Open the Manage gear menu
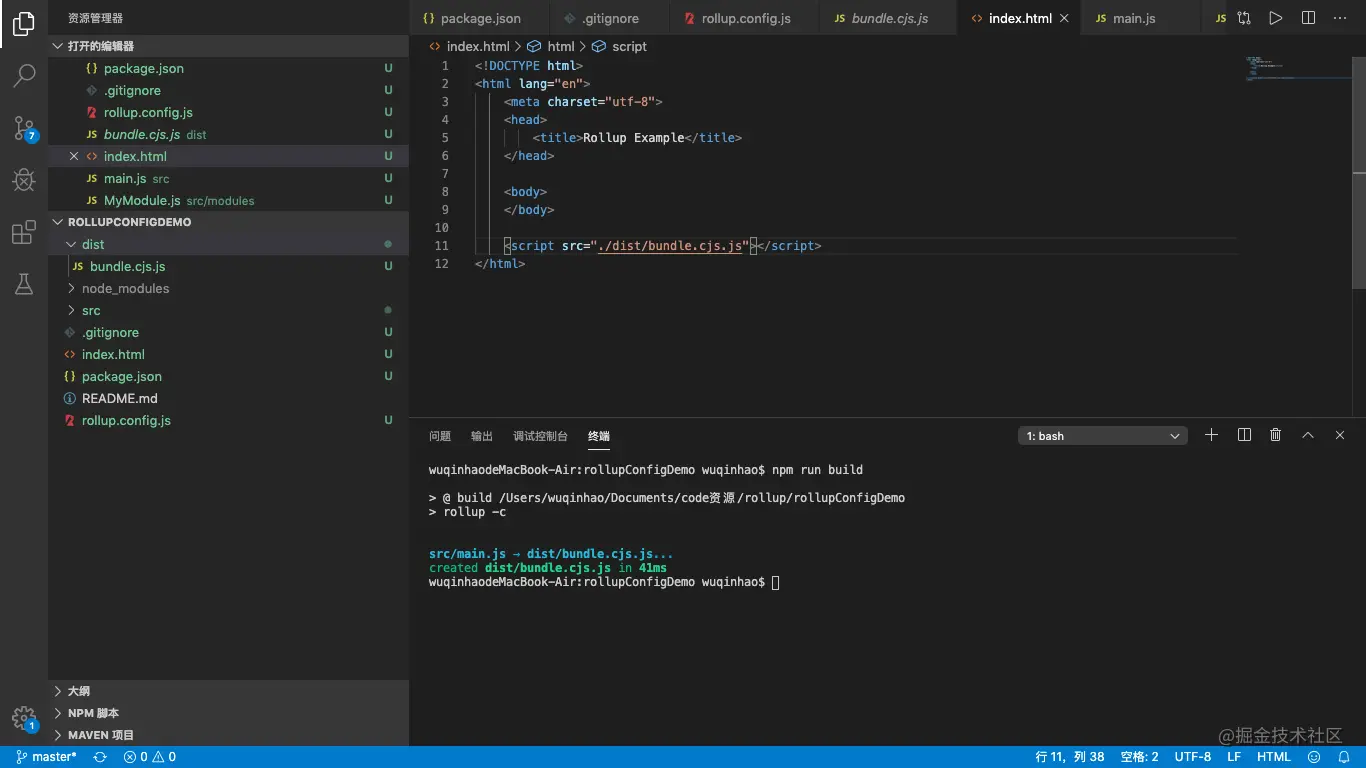The height and width of the screenshot is (768, 1366). 24,718
